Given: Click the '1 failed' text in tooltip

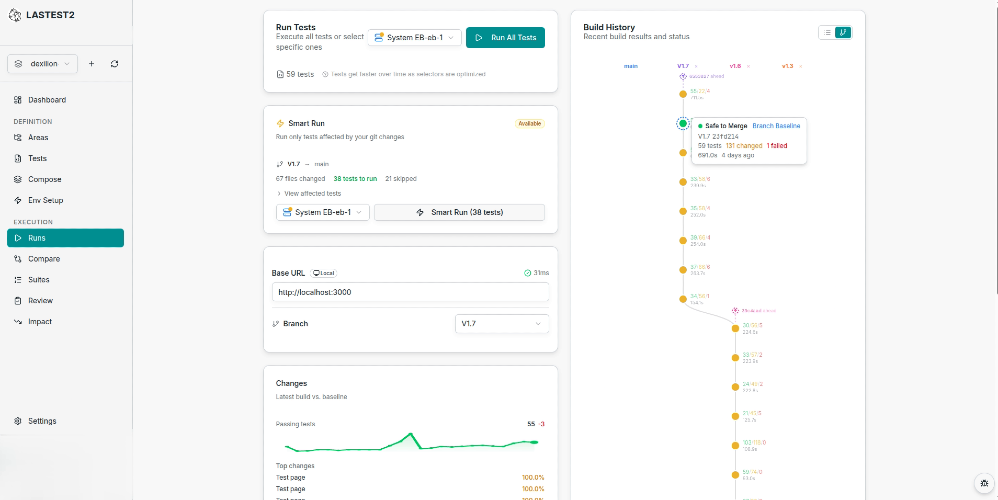Looking at the screenshot, I should coord(777,146).
